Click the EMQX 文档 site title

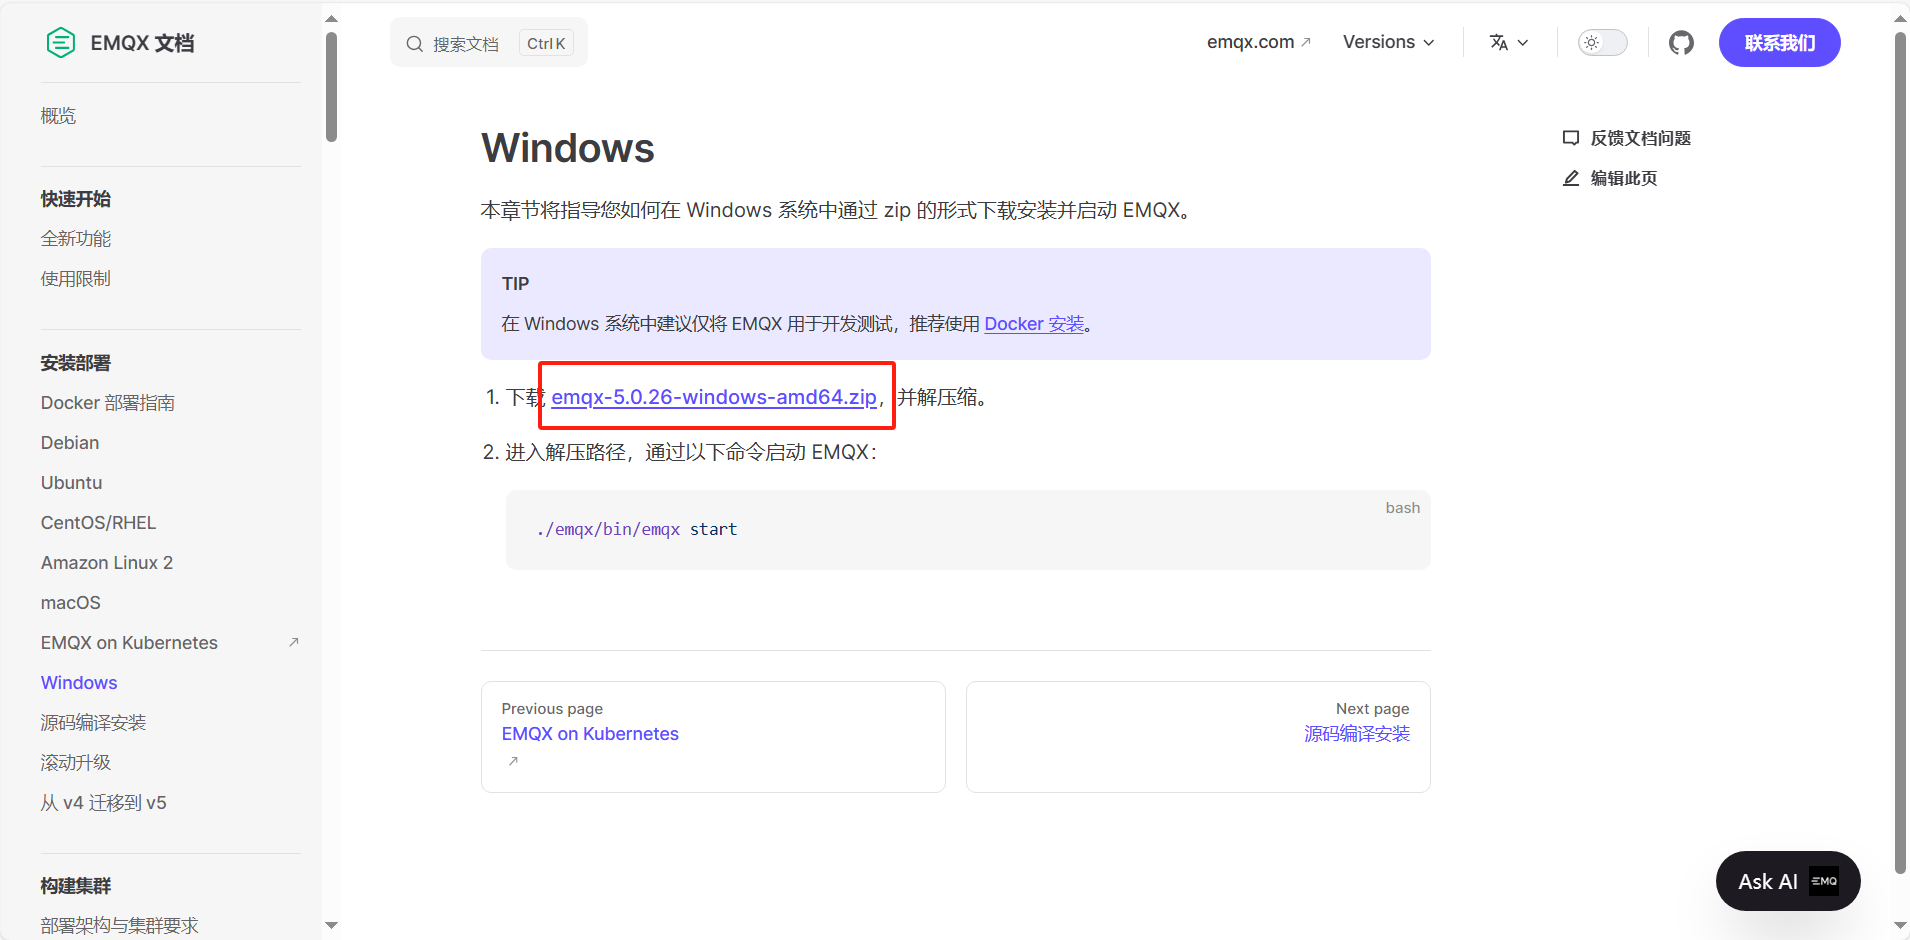(x=142, y=43)
